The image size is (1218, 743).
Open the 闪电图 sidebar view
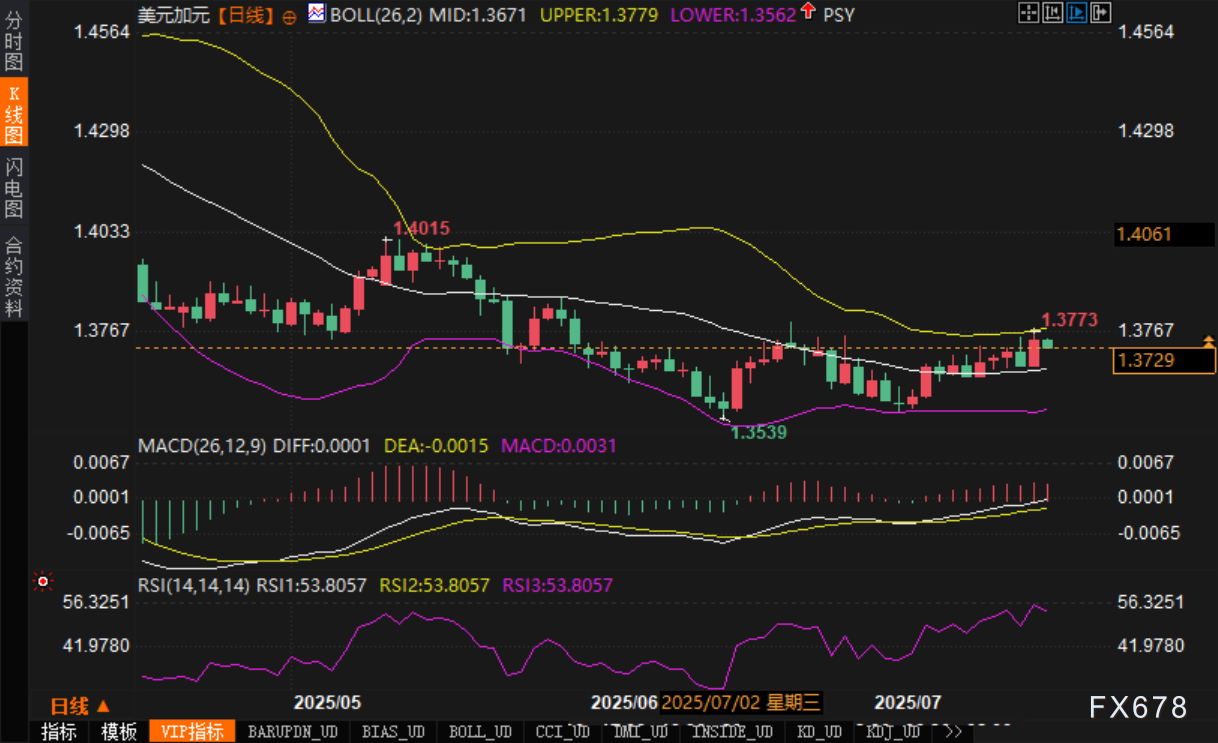pyautogui.click(x=14, y=188)
